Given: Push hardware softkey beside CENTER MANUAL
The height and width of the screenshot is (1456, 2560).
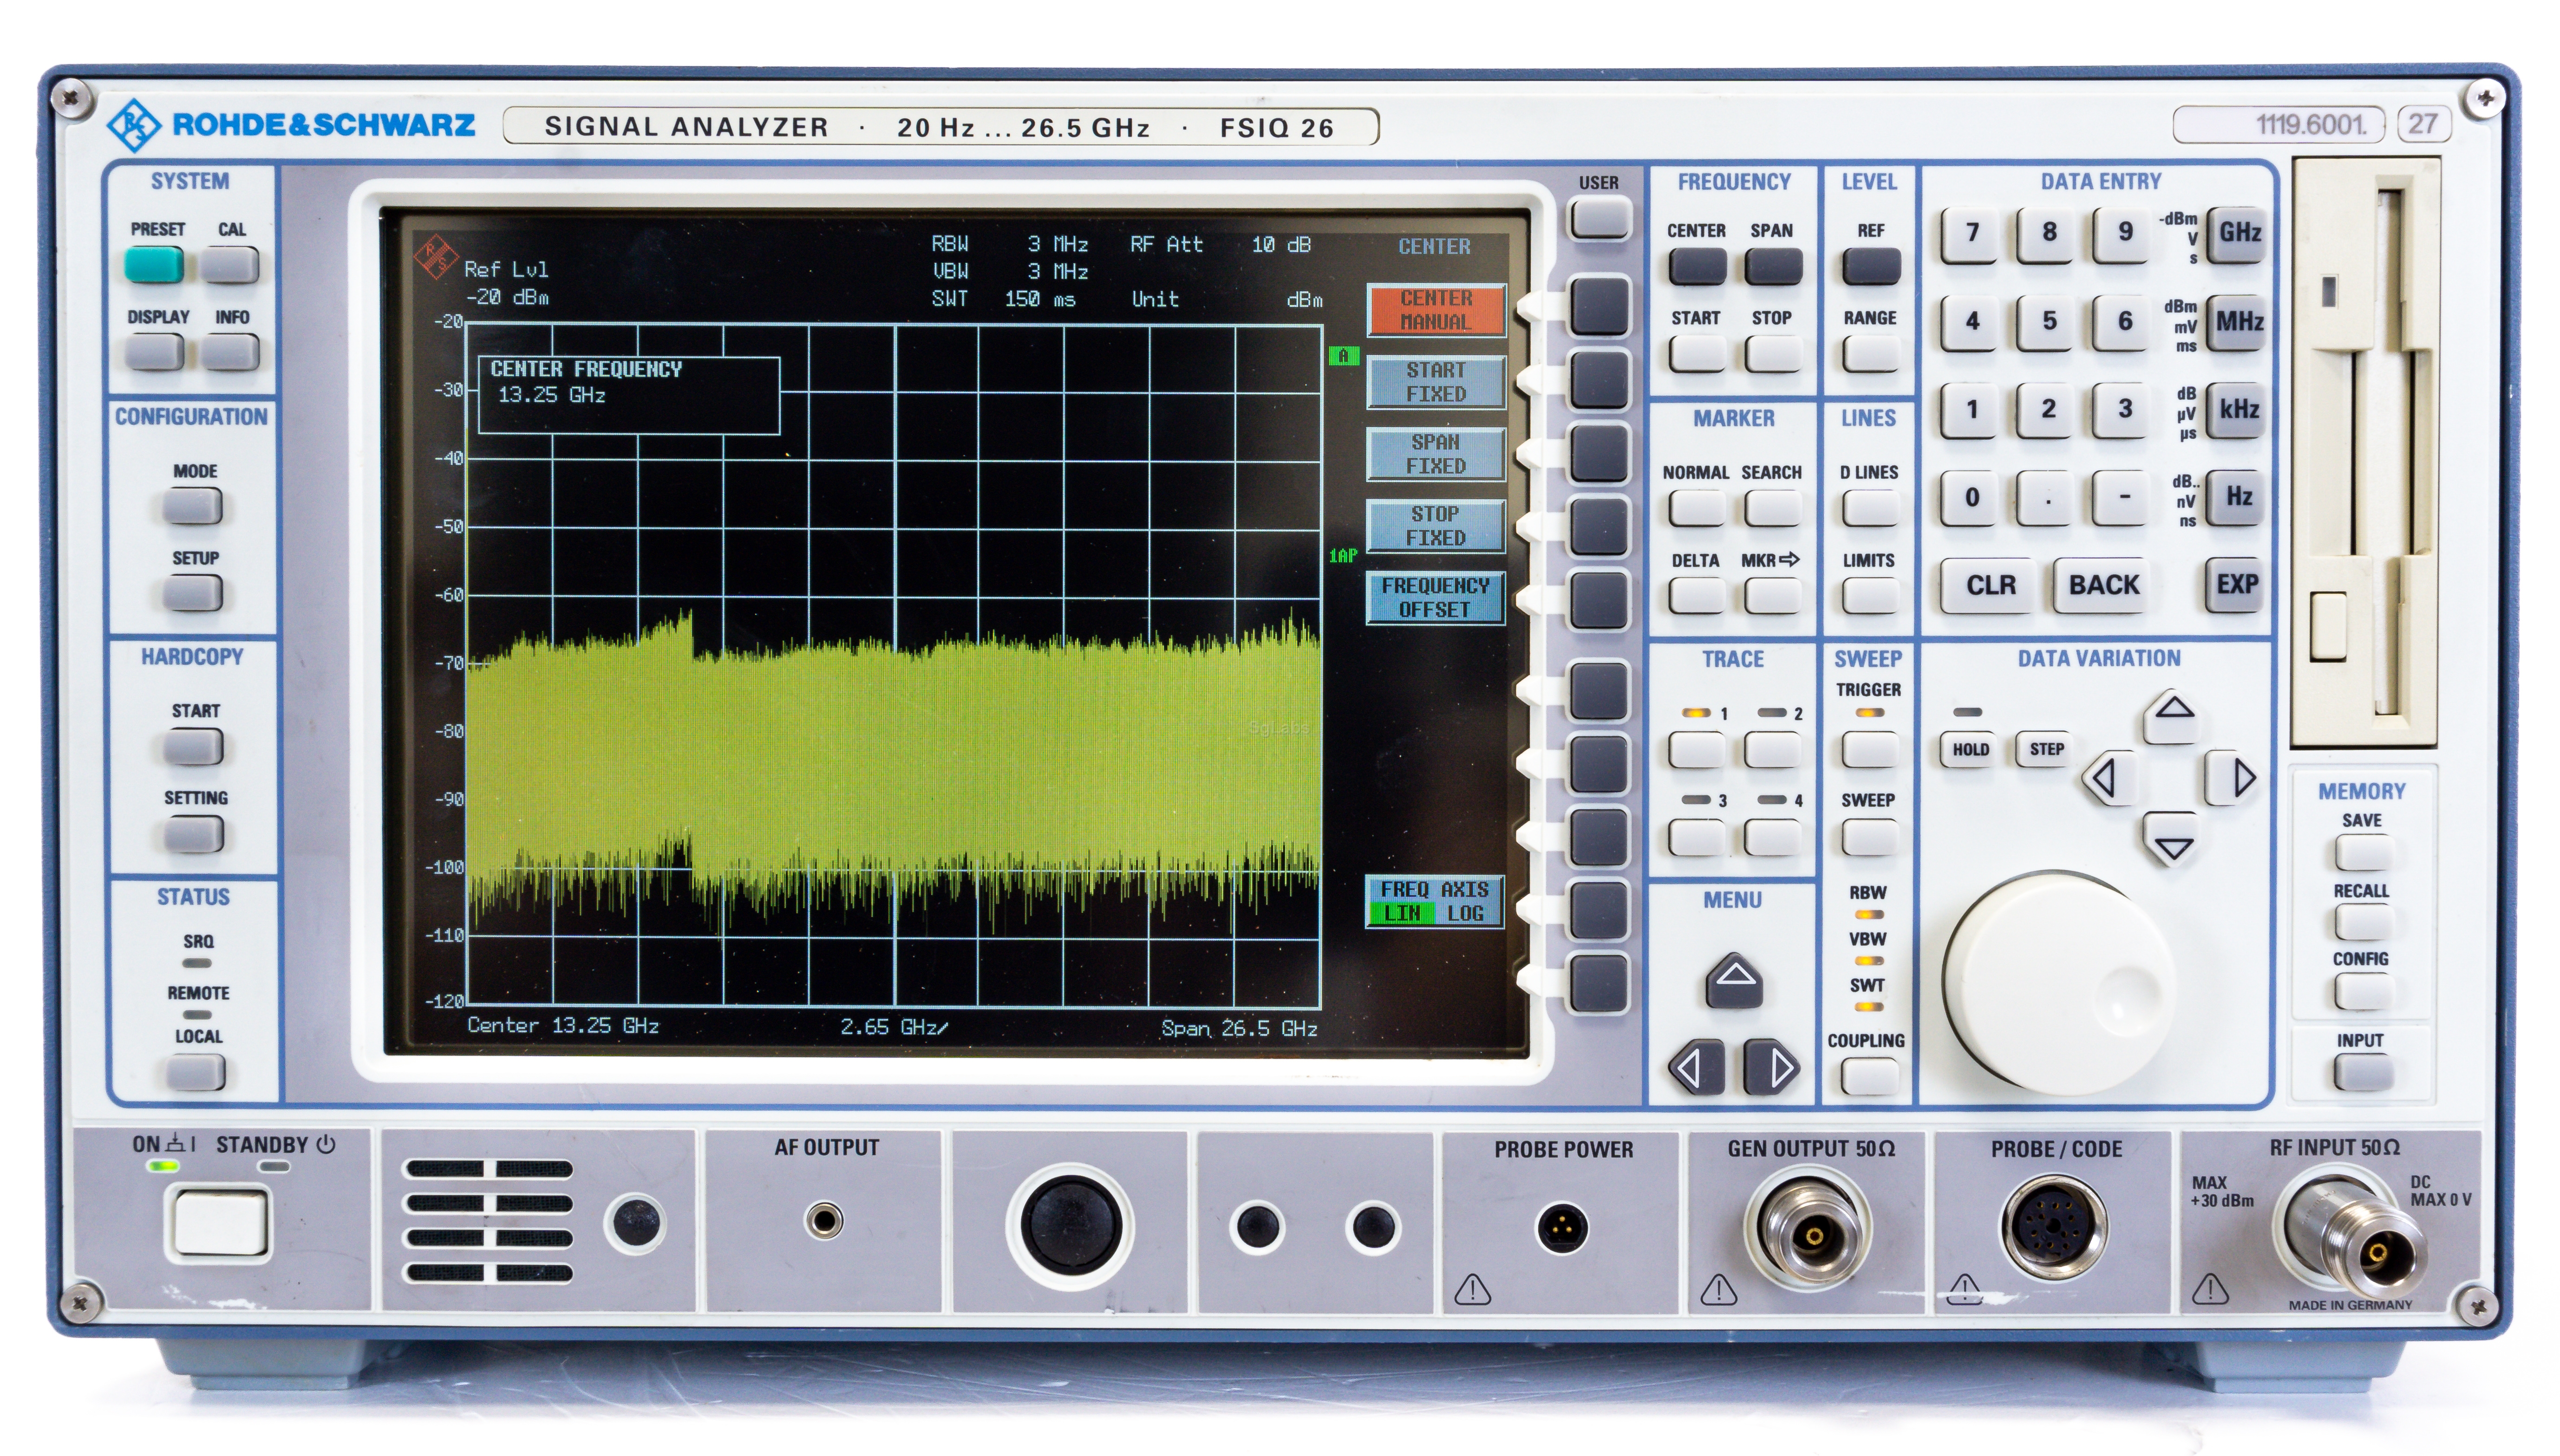Looking at the screenshot, I should 1599,307.
